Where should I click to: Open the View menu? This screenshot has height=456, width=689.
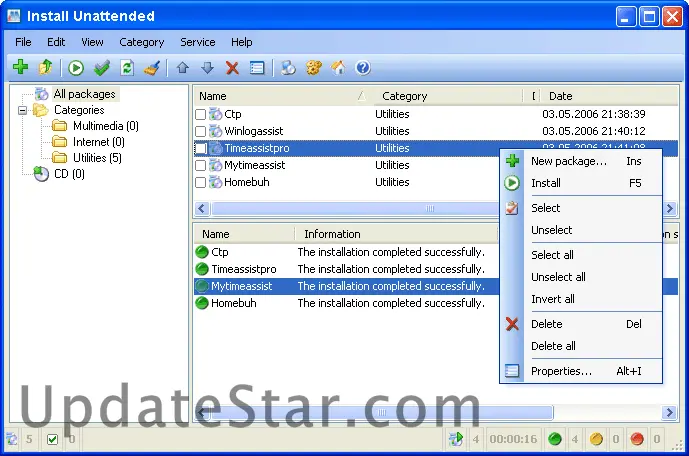[92, 42]
